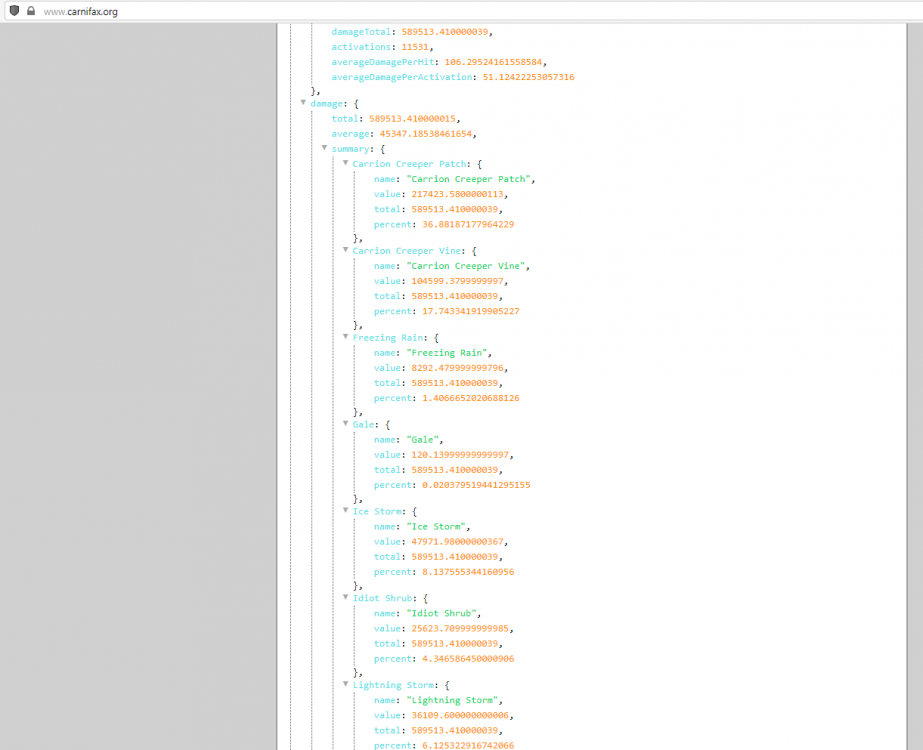The image size is (923, 750).
Task: Collapse the Idiot Shrub entry
Action: point(345,598)
